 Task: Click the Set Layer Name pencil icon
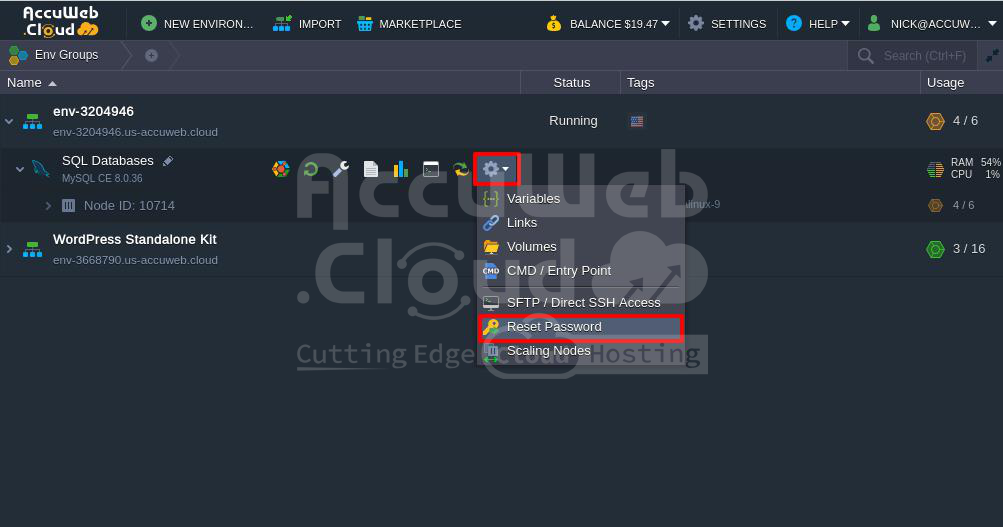click(168, 161)
